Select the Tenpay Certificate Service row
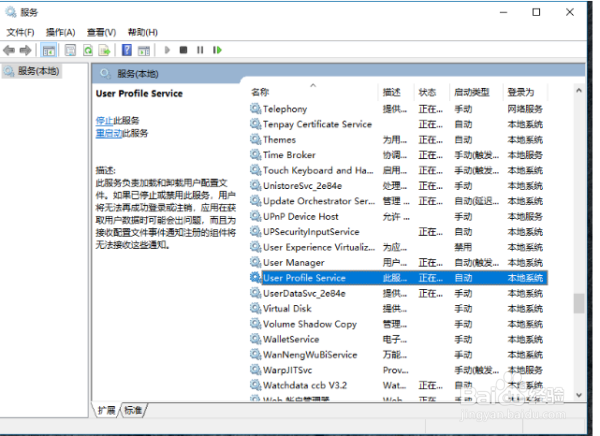600x436 pixels. (399, 124)
